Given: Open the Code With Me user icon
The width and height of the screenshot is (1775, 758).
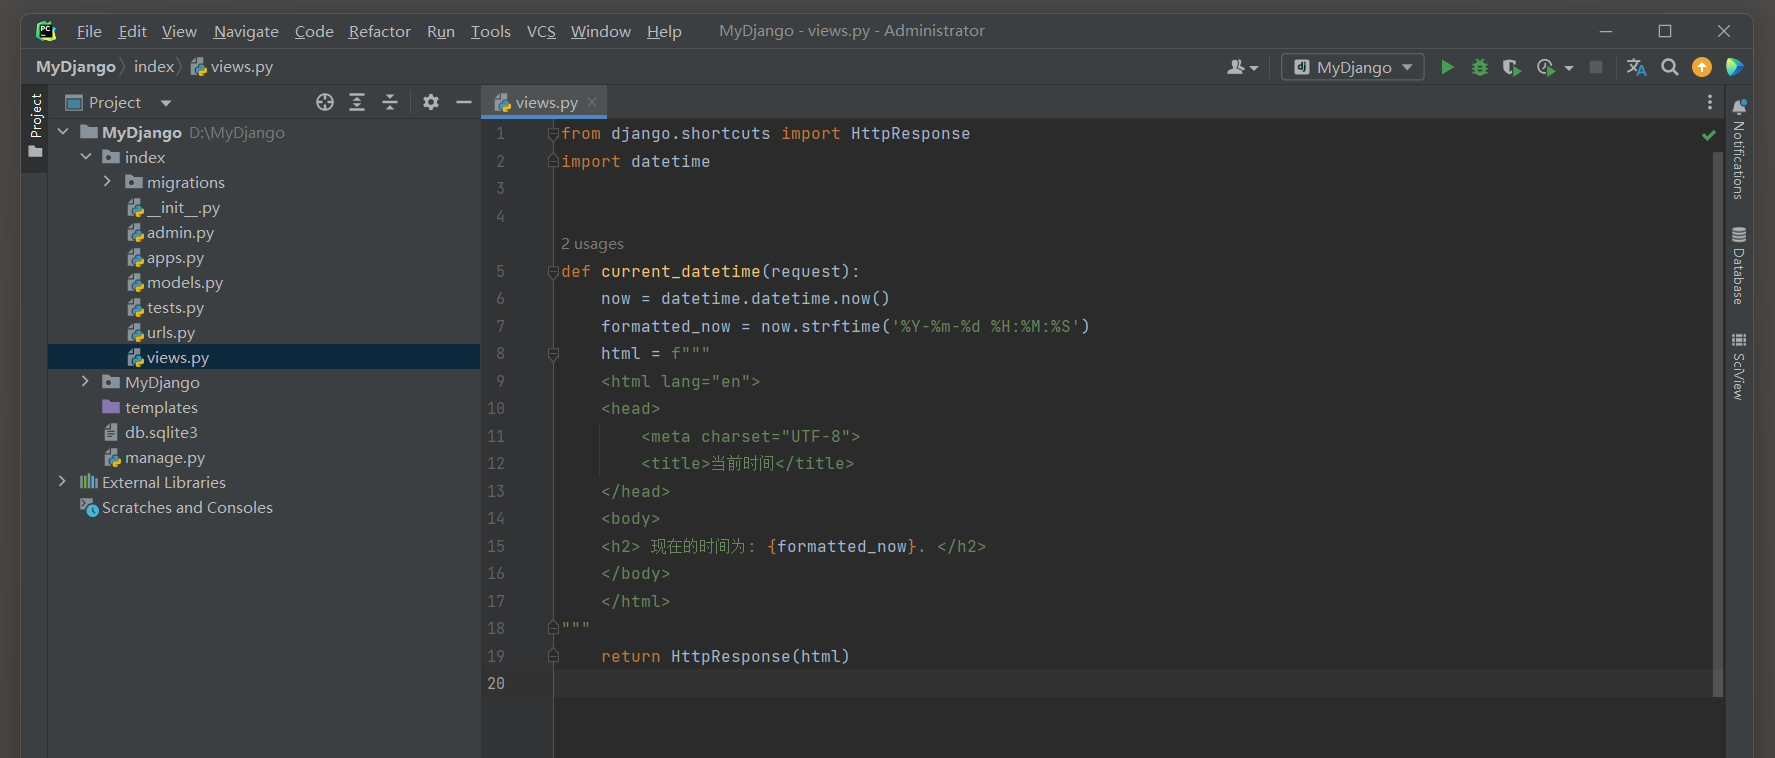Looking at the screenshot, I should (x=1242, y=67).
